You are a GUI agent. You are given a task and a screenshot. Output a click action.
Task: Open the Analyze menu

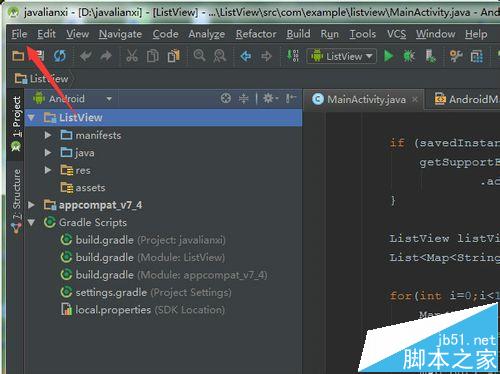coord(207,34)
